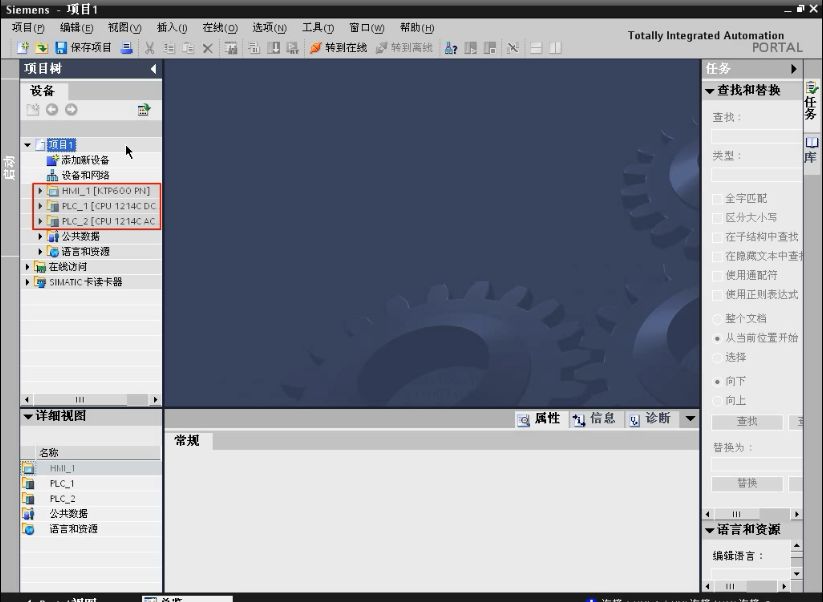Open the 视图(V) menu
This screenshot has height=602, width=823.
pos(124,28)
